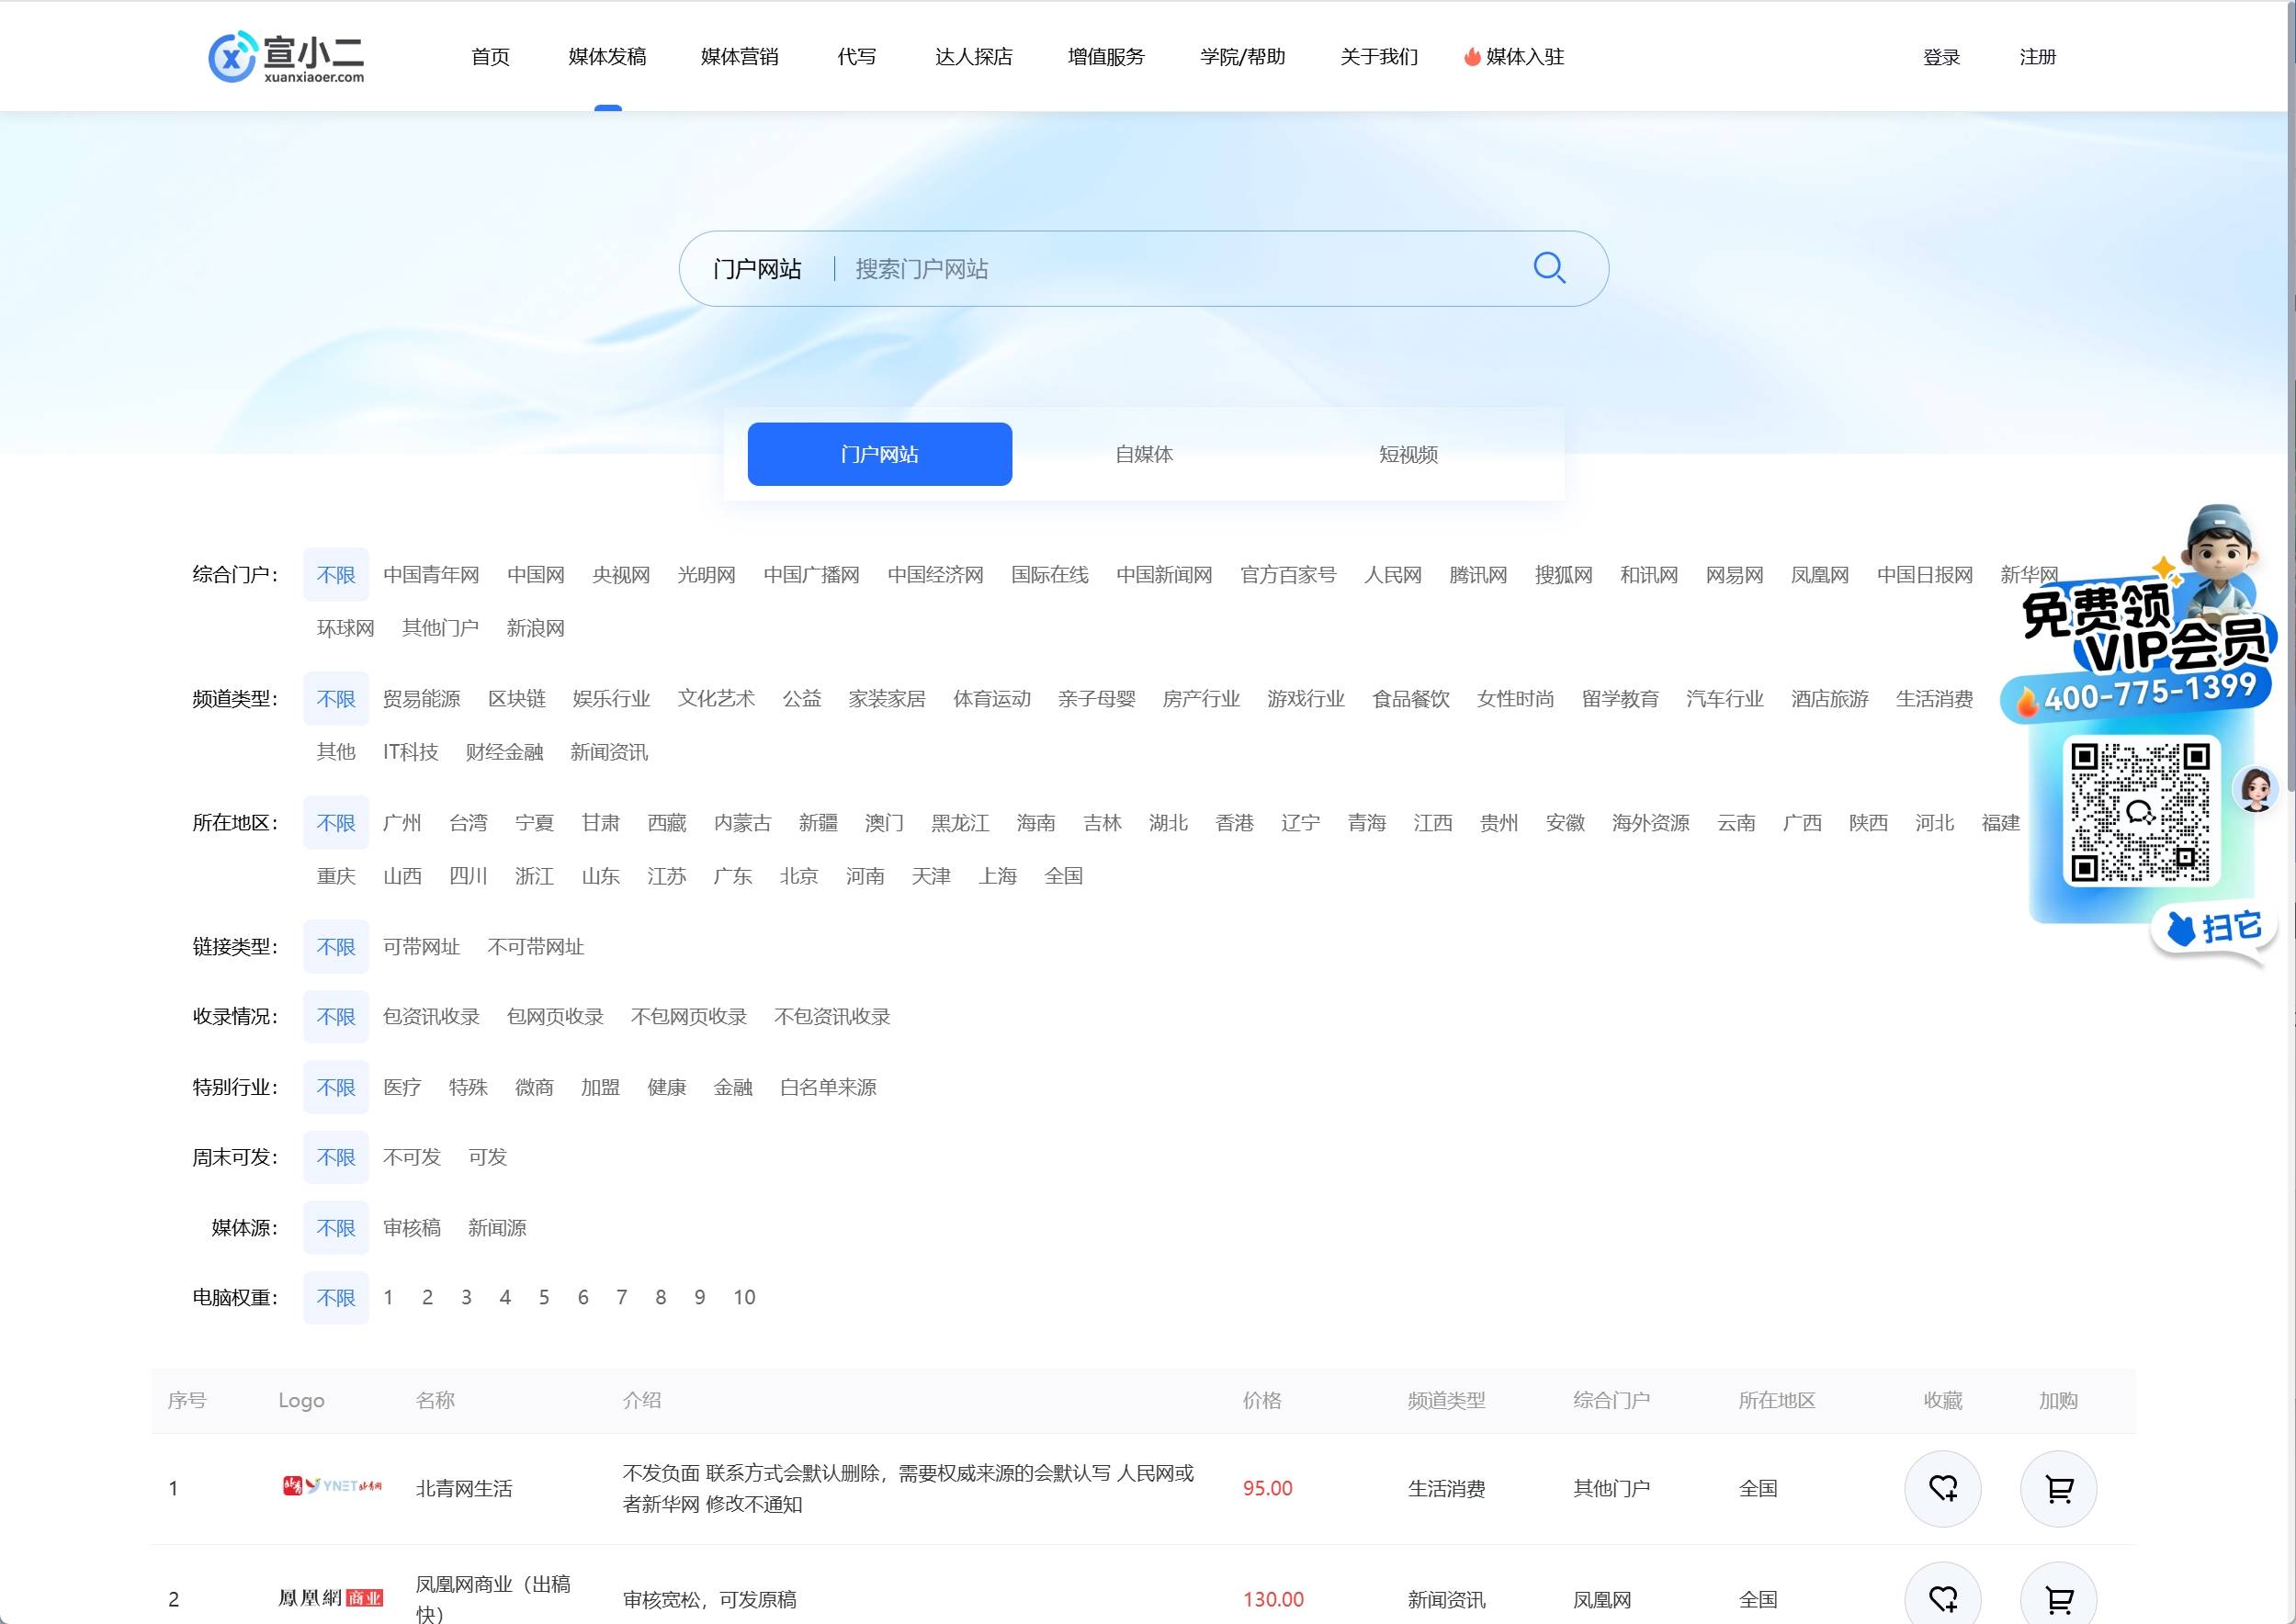Click the QR code image
This screenshot has width=2296, height=1624.
click(2140, 811)
